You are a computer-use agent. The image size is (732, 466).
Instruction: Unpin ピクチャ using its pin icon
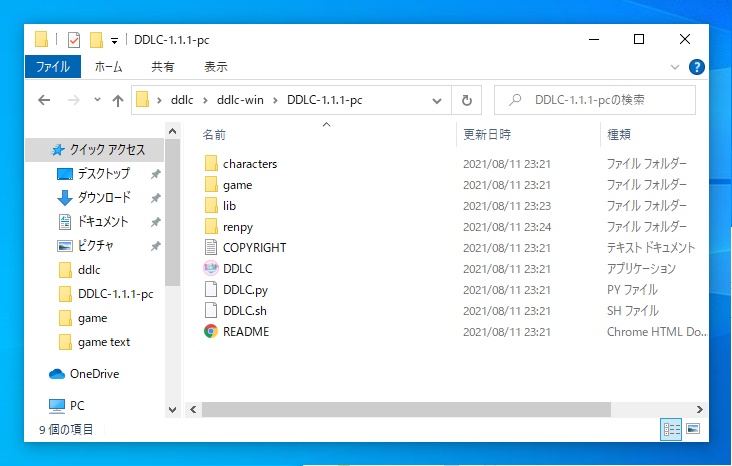[155, 246]
